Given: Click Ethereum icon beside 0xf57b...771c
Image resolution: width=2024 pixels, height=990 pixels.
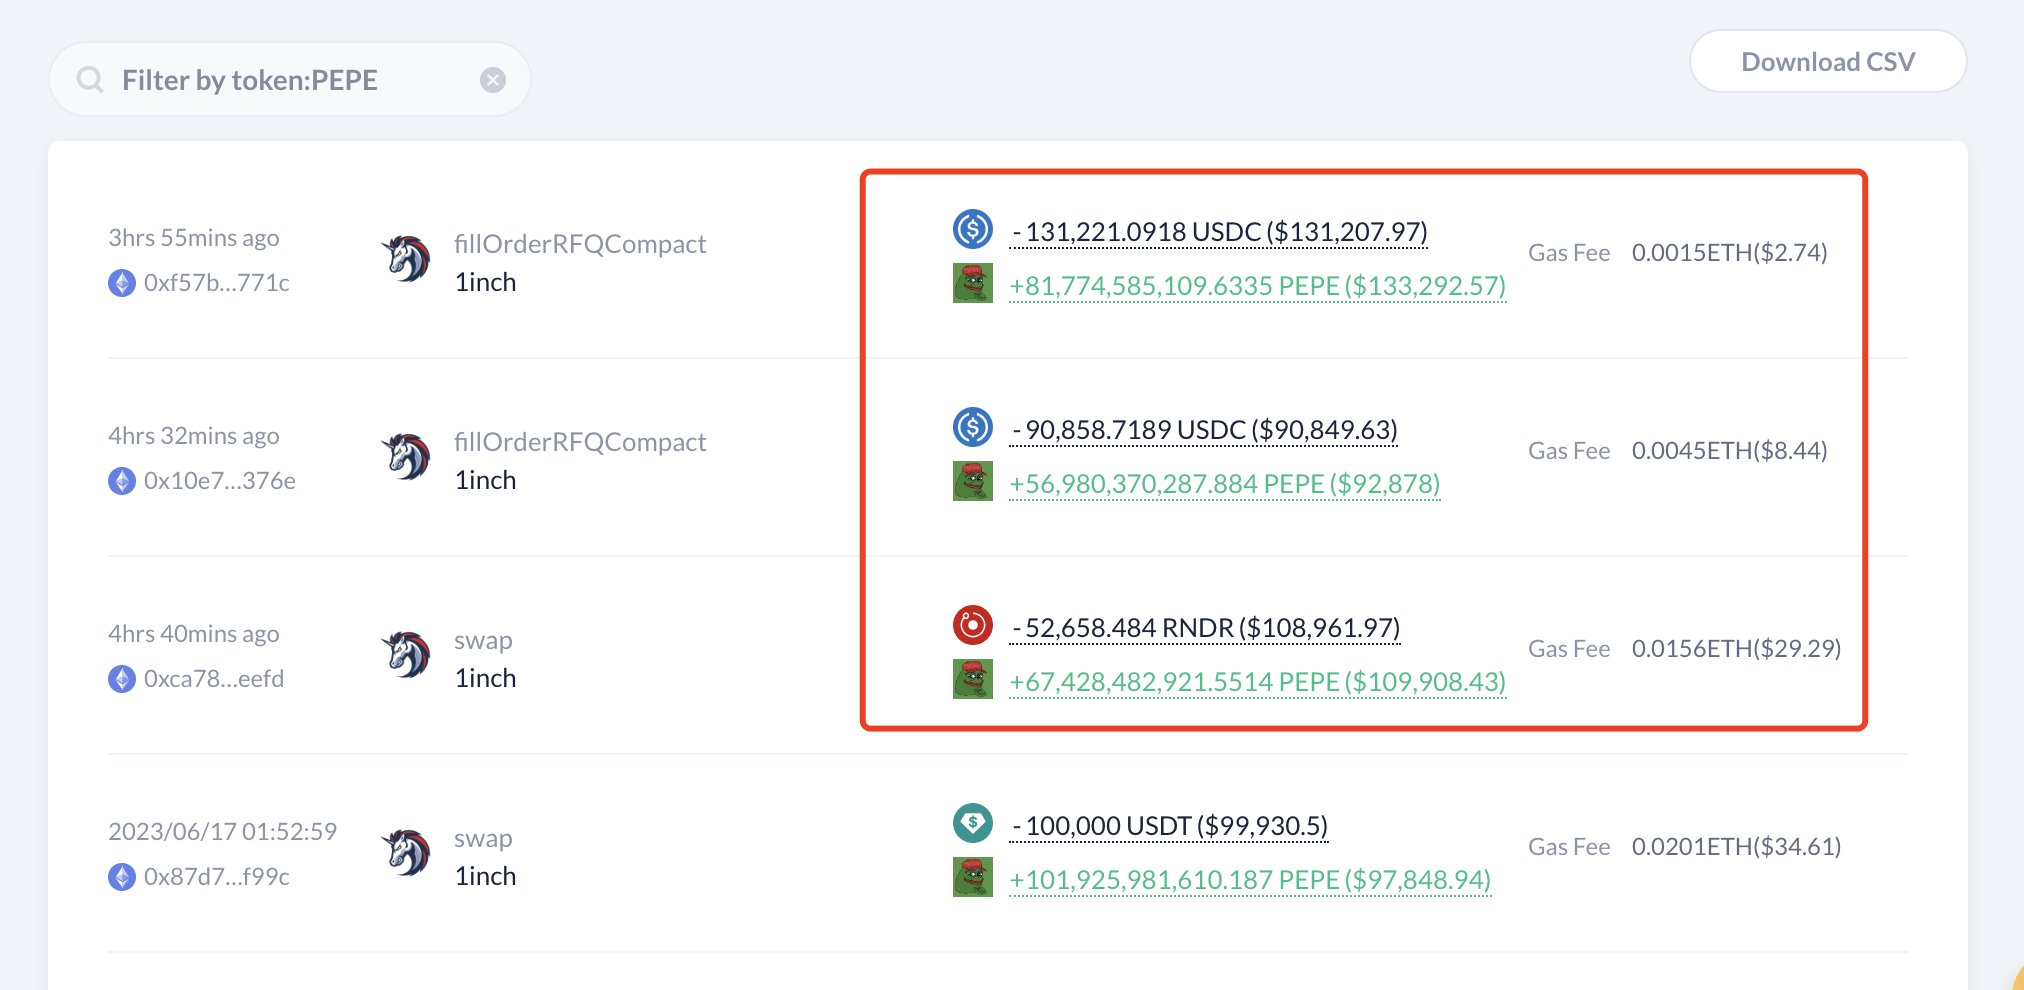Looking at the screenshot, I should (x=122, y=283).
